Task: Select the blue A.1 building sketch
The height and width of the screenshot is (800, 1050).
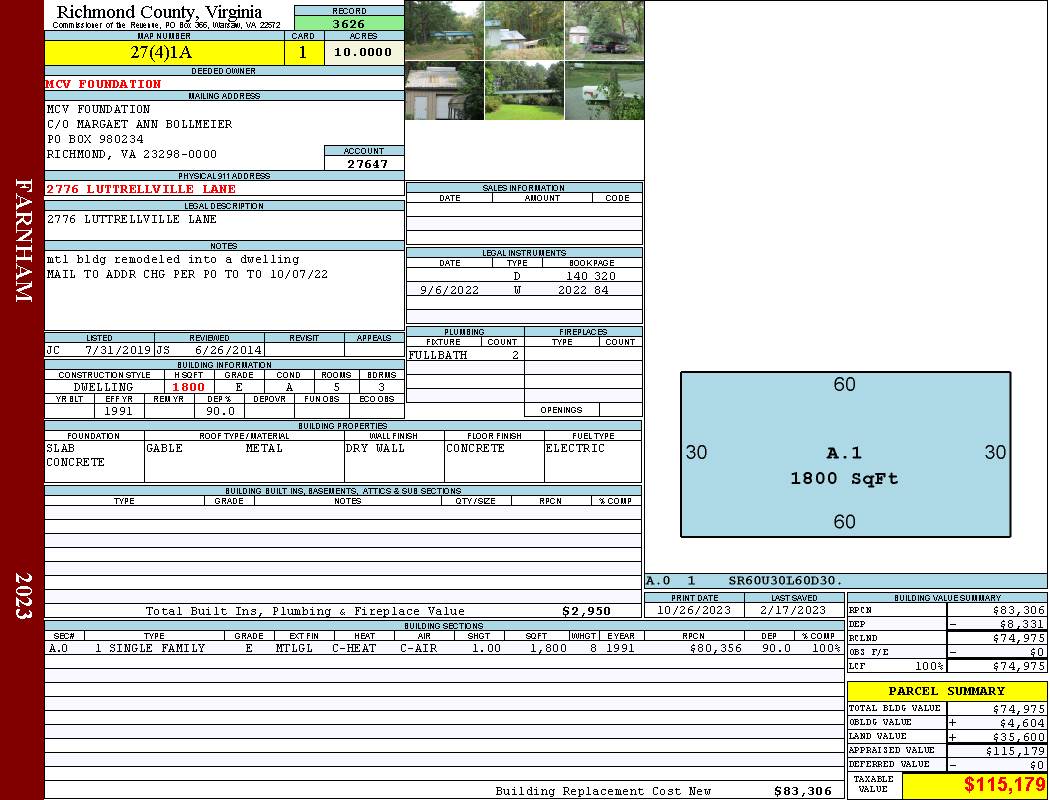Action: coord(845,455)
